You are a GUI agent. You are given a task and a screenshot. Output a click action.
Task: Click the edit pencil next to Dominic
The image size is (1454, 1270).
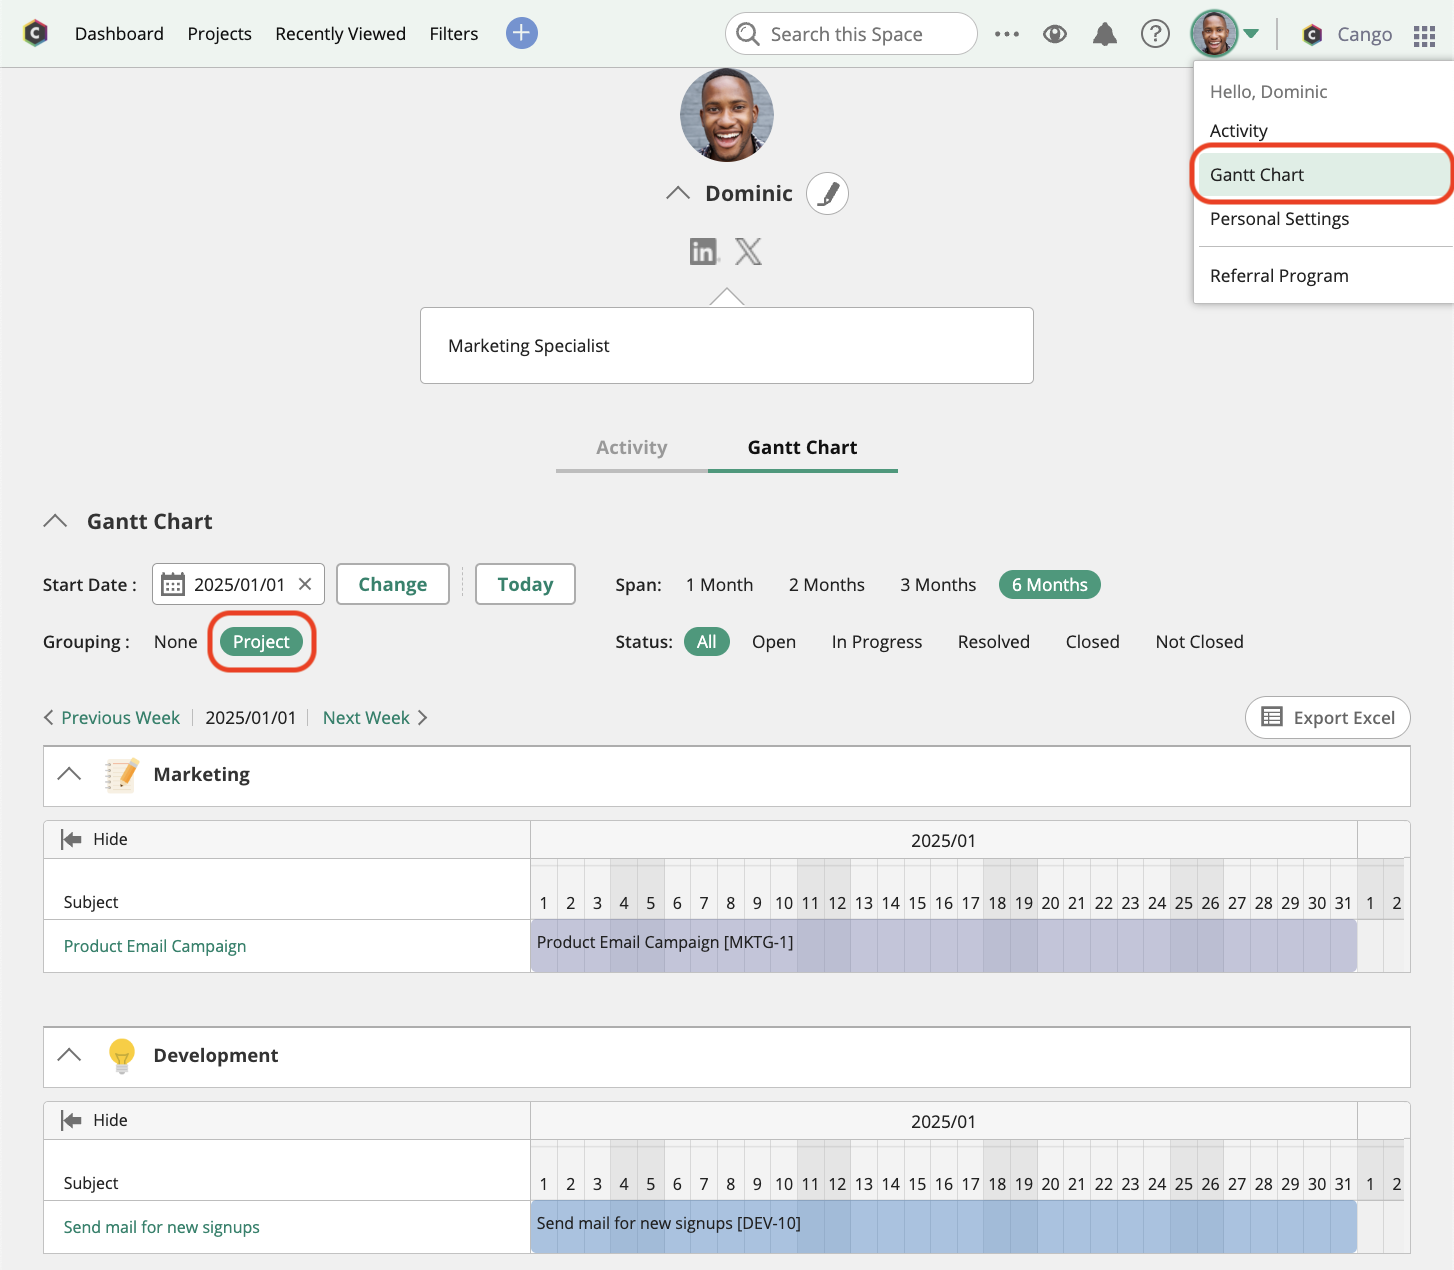click(827, 193)
